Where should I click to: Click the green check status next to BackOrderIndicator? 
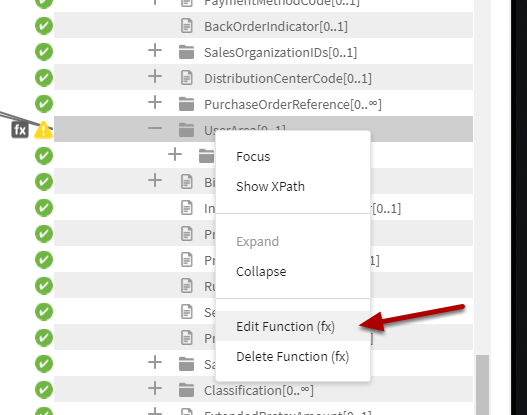44,26
